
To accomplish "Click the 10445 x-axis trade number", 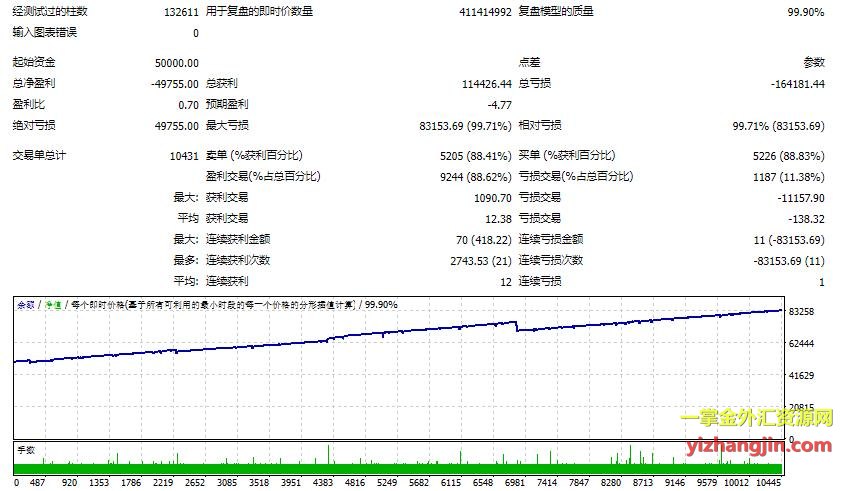I will point(768,482).
